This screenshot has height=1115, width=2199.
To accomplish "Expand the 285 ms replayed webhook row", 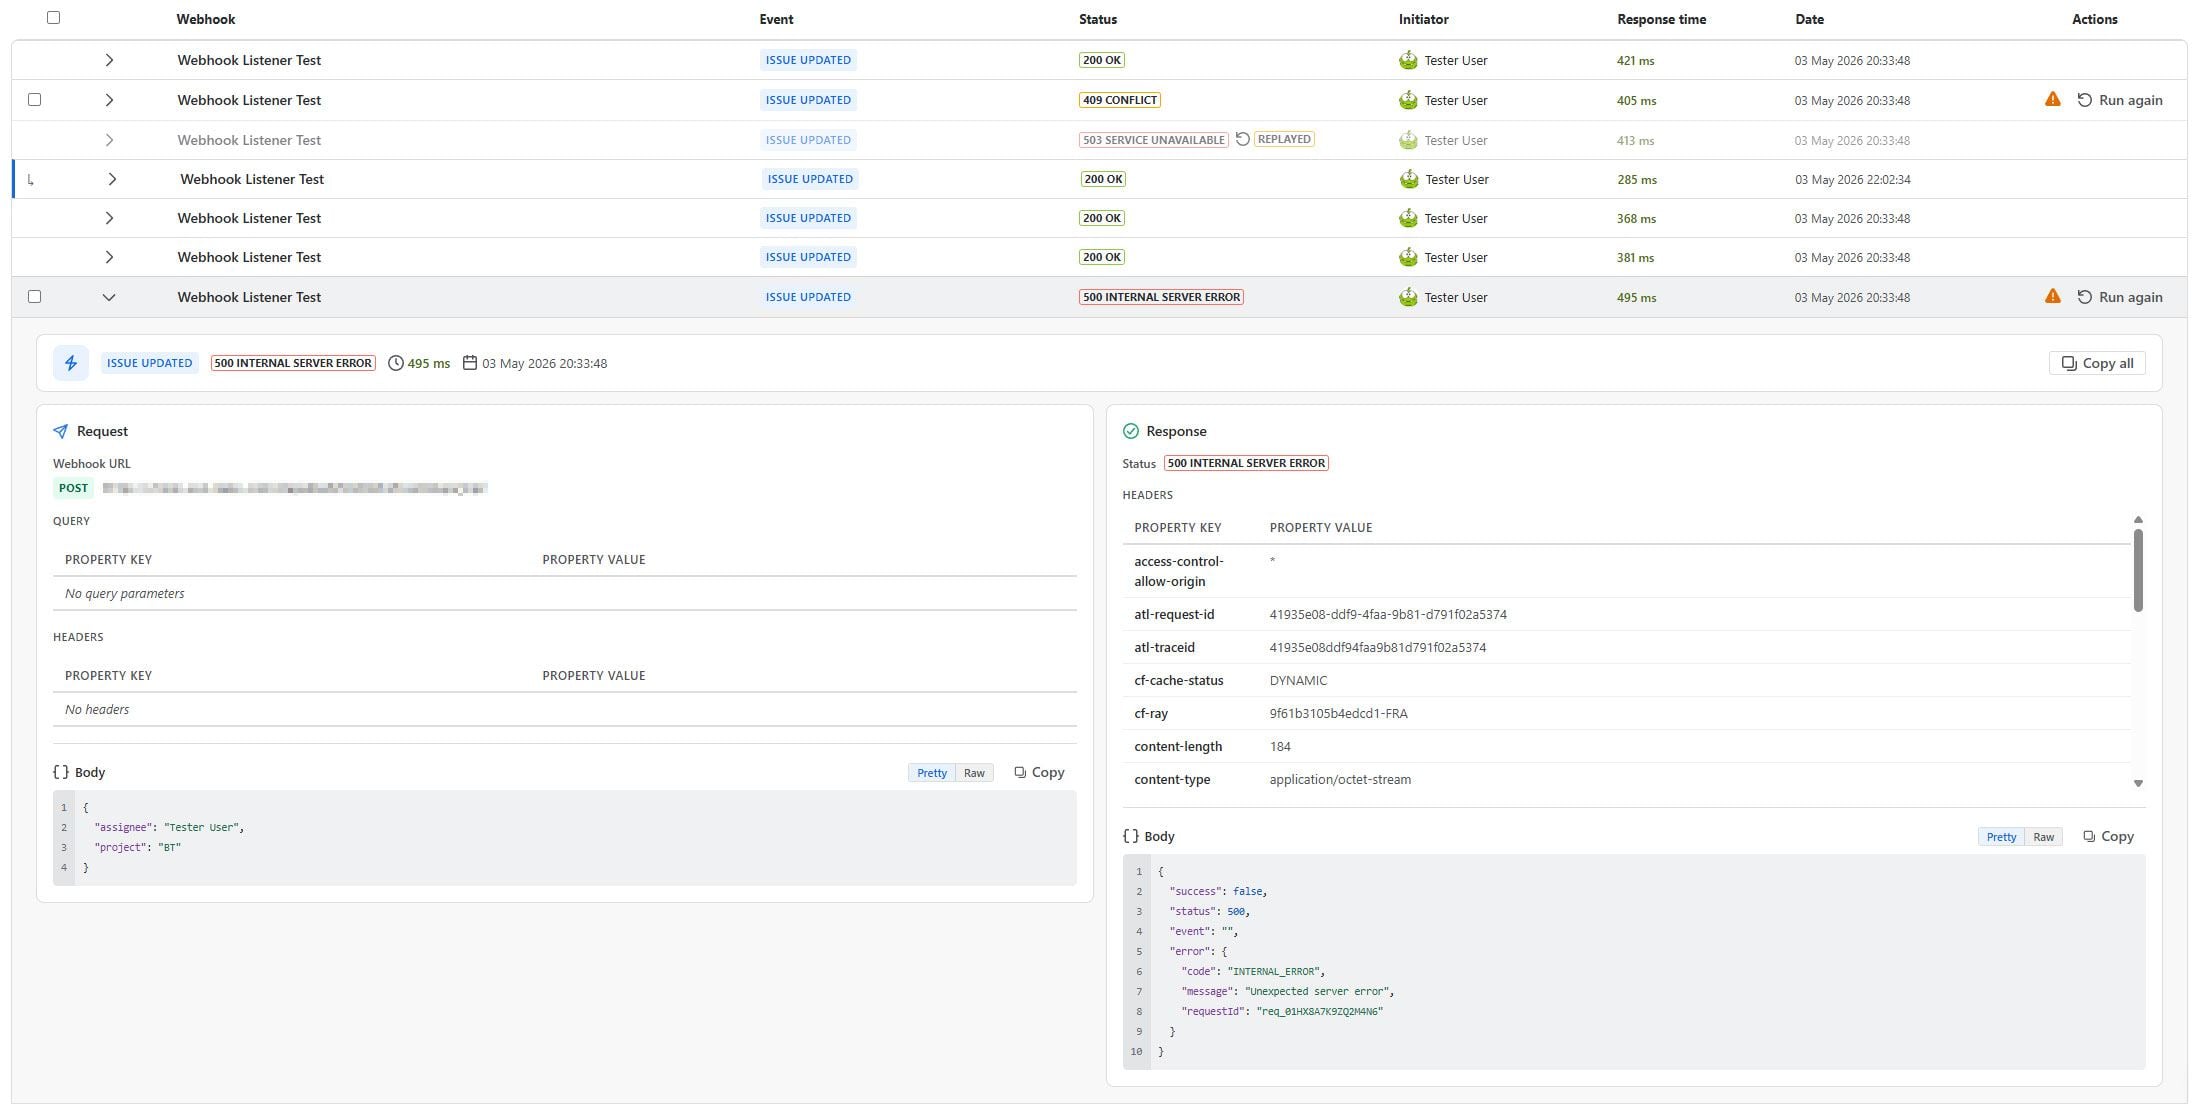I will (x=112, y=179).
